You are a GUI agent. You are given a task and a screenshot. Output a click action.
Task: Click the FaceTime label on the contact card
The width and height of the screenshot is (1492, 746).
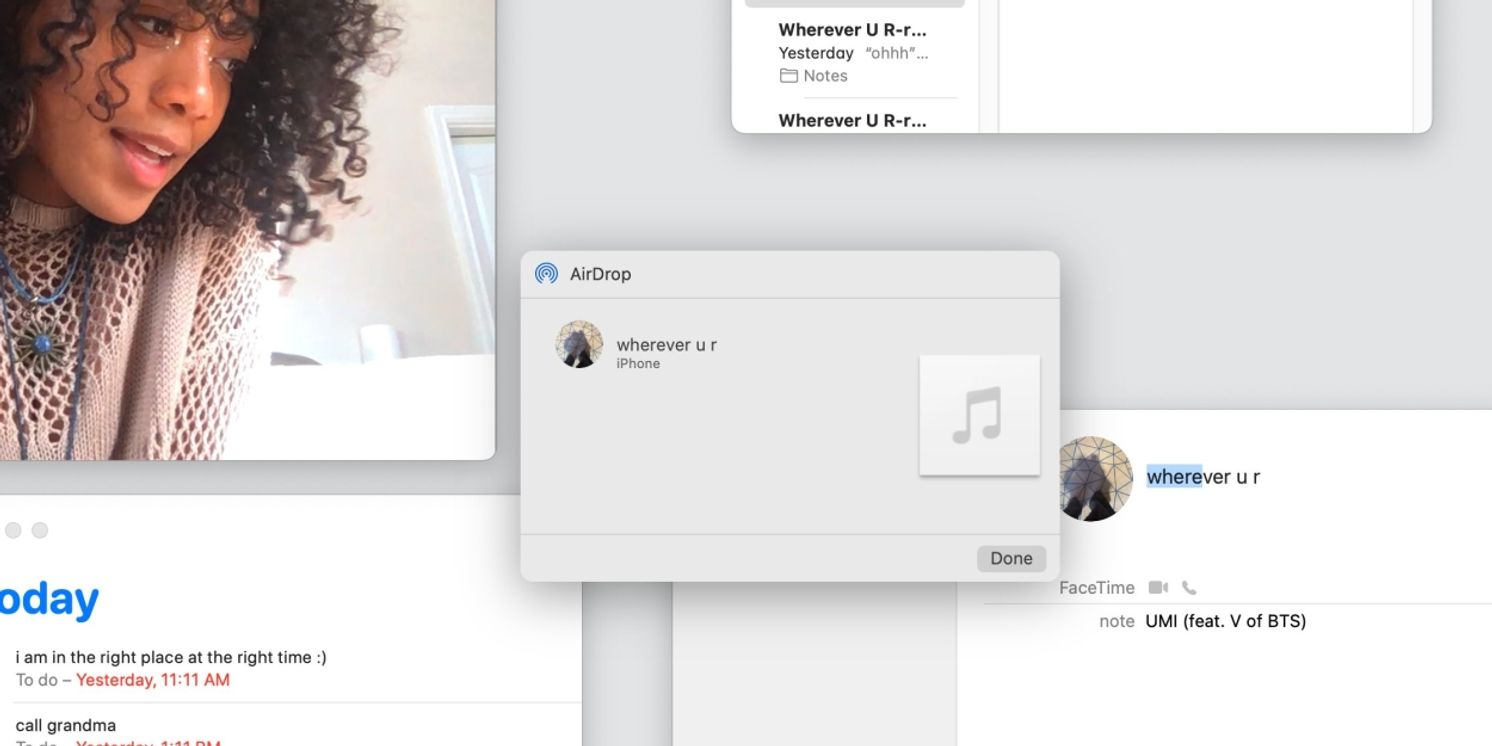tap(1096, 588)
